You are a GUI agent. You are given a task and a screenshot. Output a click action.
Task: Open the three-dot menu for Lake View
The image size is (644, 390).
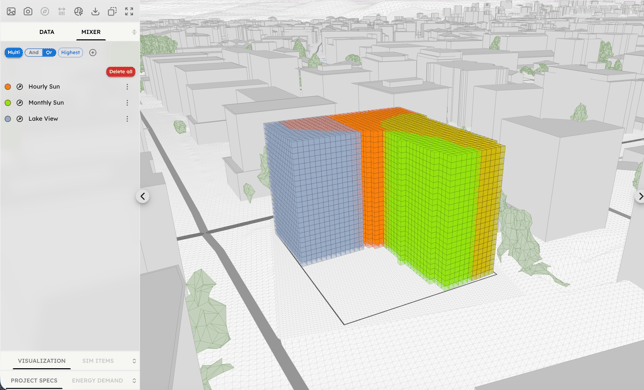click(127, 119)
